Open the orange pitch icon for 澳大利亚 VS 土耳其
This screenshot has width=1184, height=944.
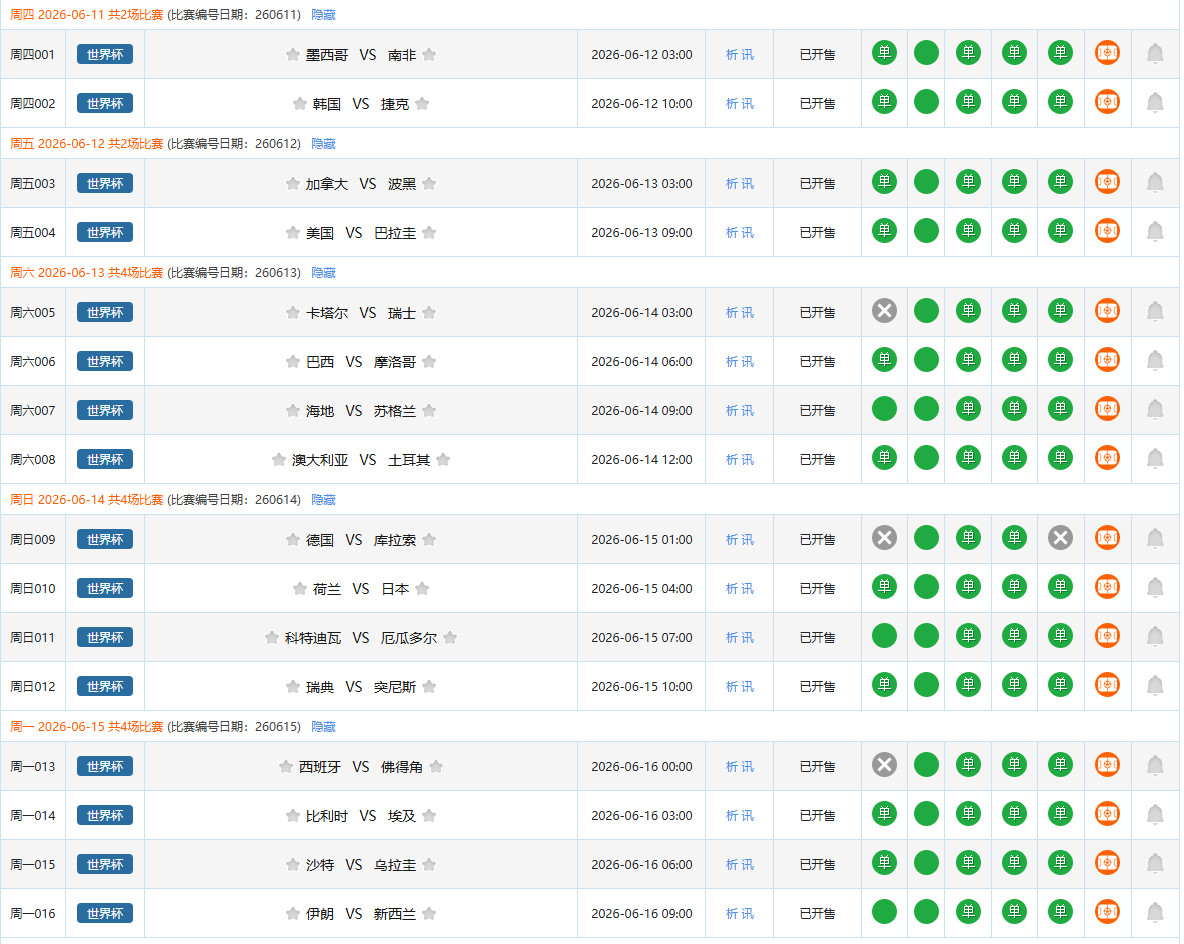(x=1107, y=458)
